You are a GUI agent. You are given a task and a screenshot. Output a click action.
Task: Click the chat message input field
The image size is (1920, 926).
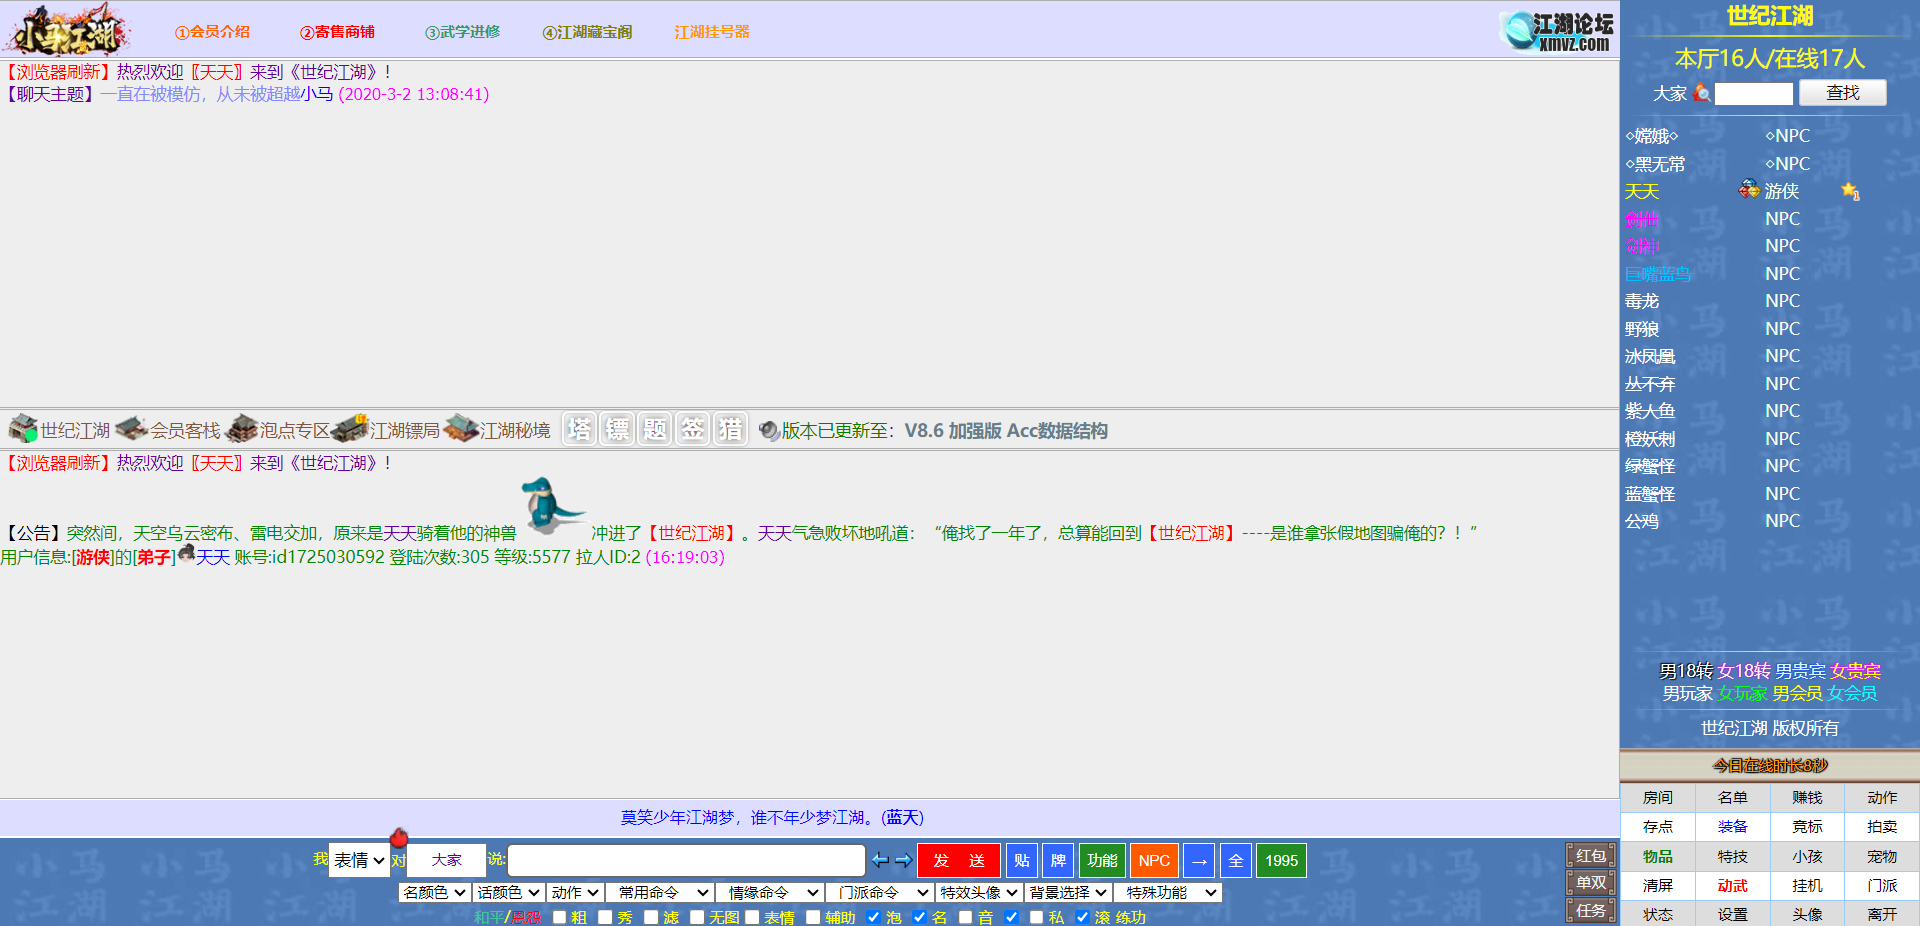(x=686, y=860)
